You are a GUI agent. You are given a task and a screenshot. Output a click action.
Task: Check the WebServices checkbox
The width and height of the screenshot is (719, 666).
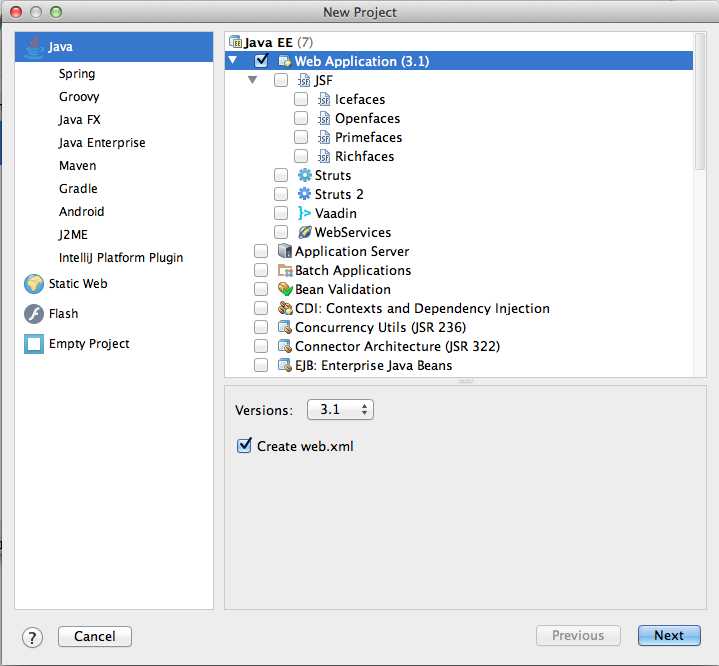(281, 232)
